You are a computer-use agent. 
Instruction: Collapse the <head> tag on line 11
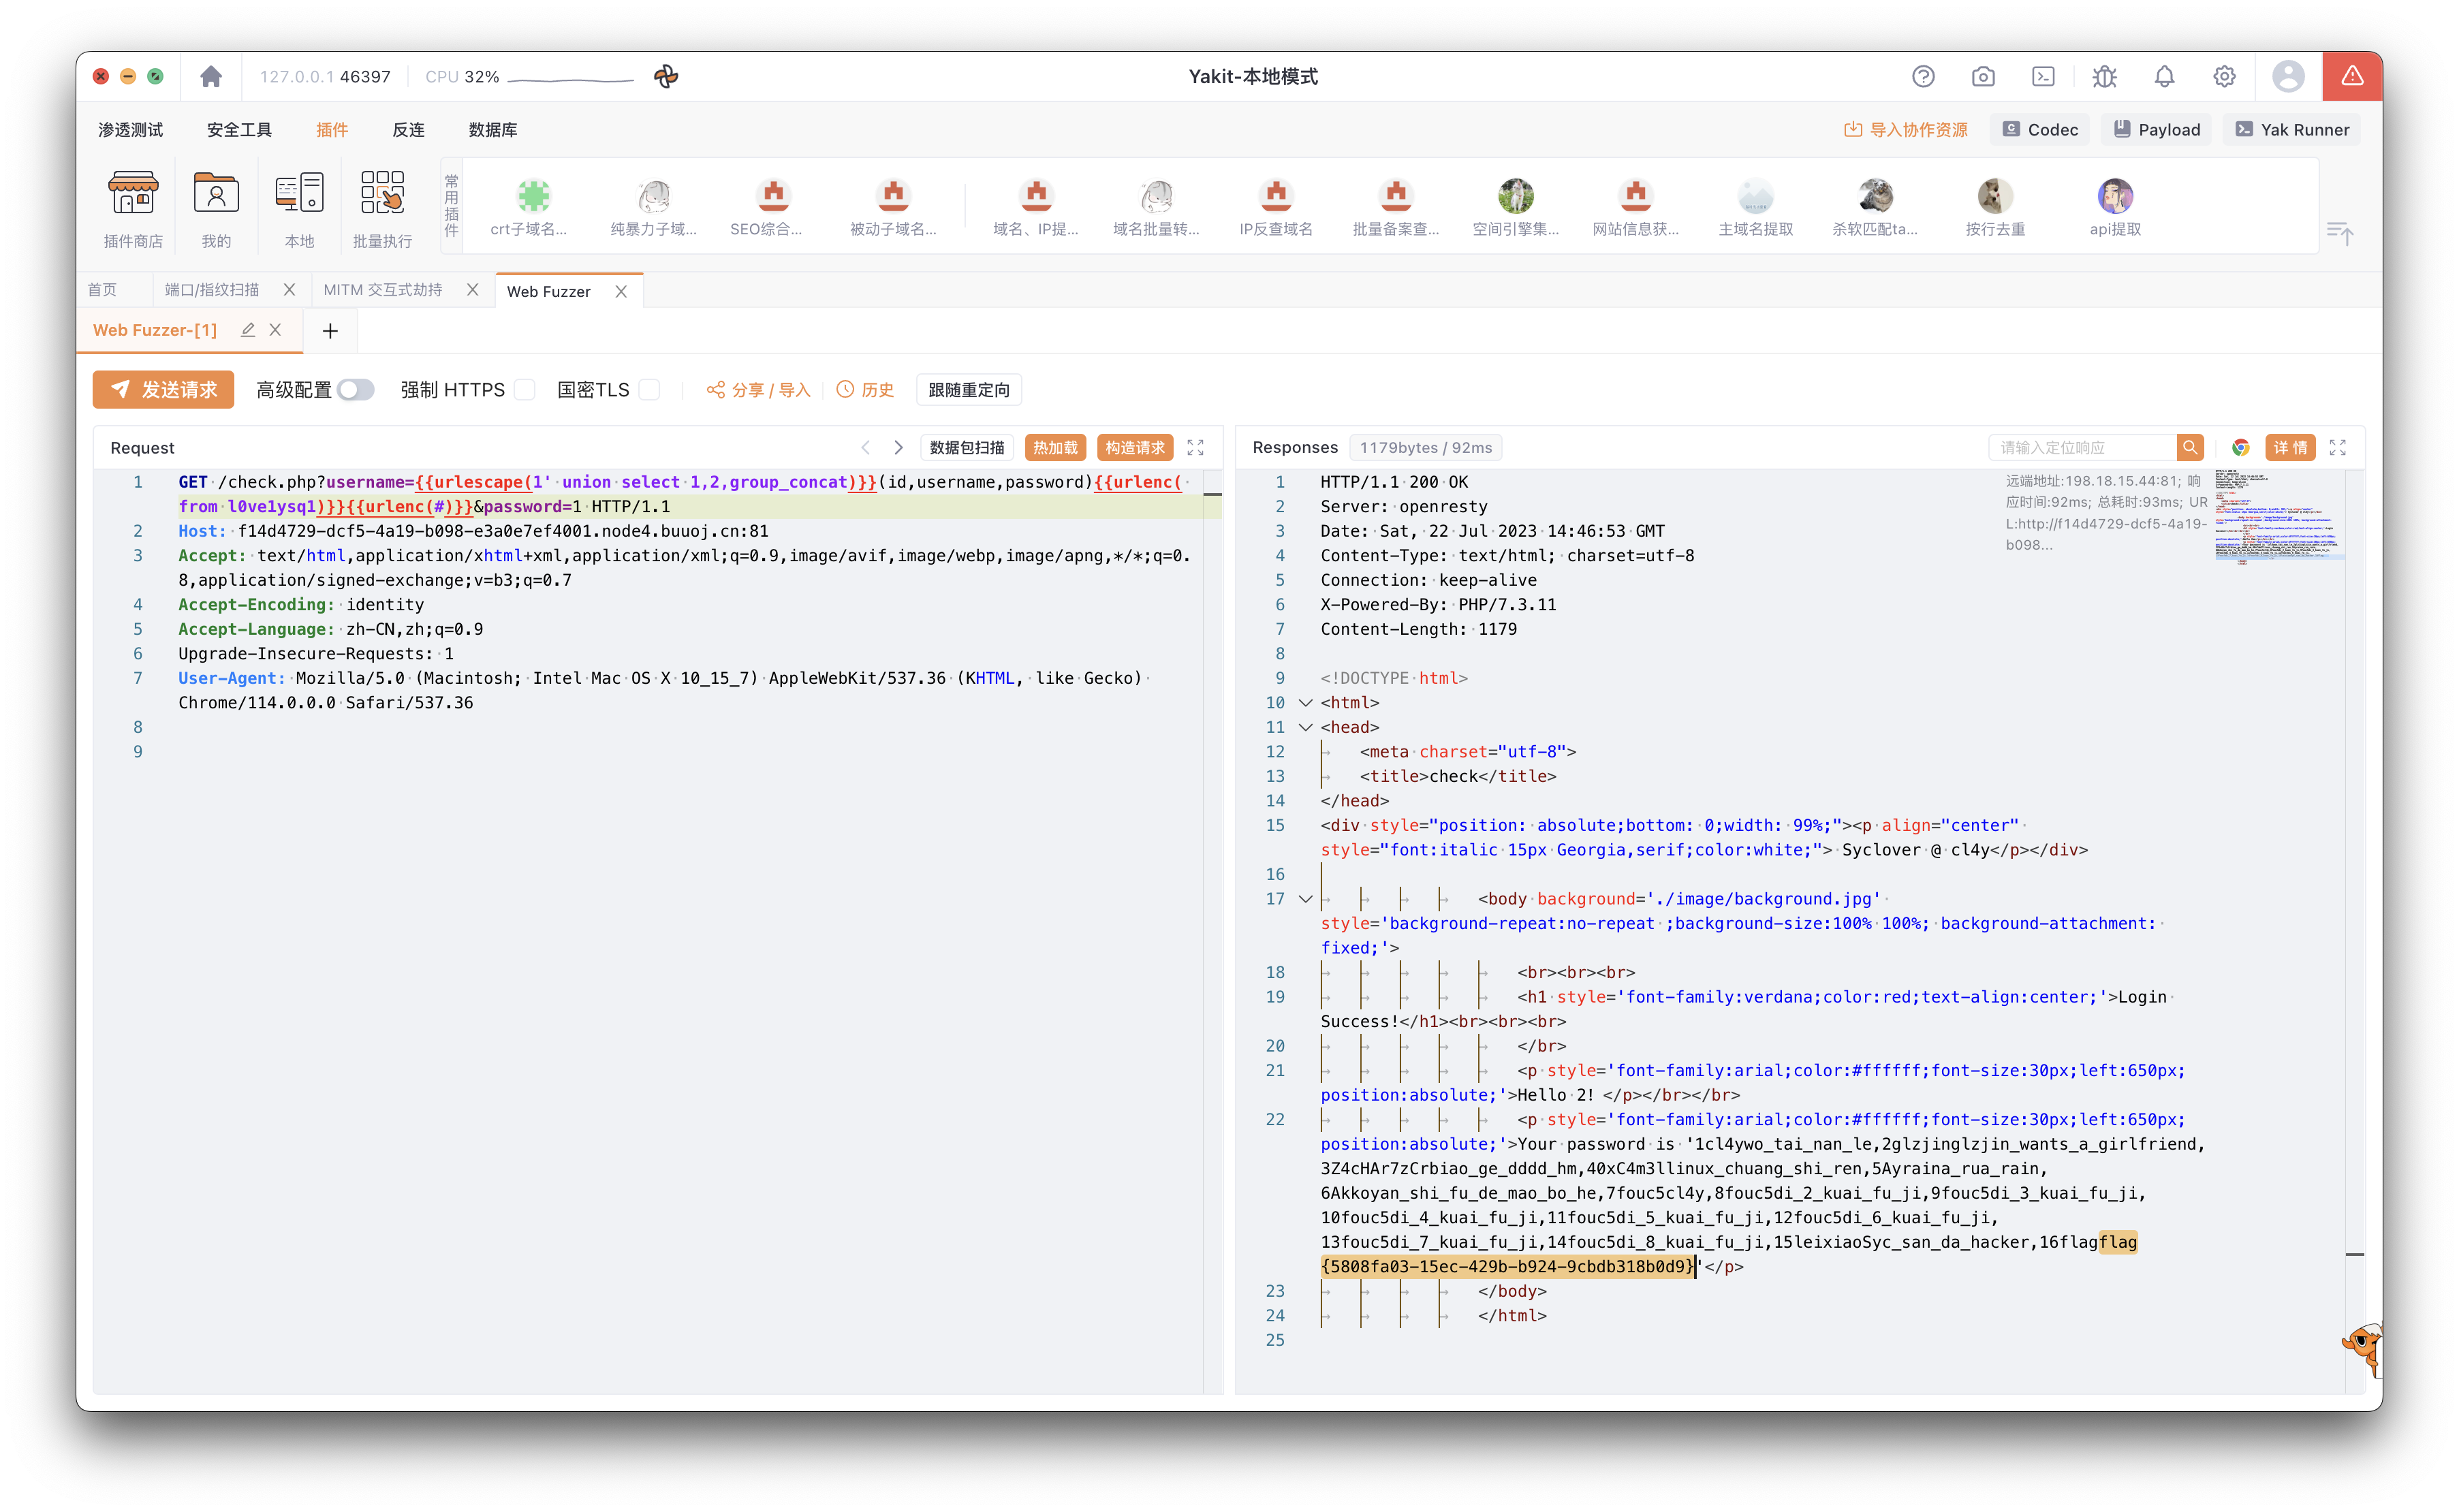click(1305, 727)
